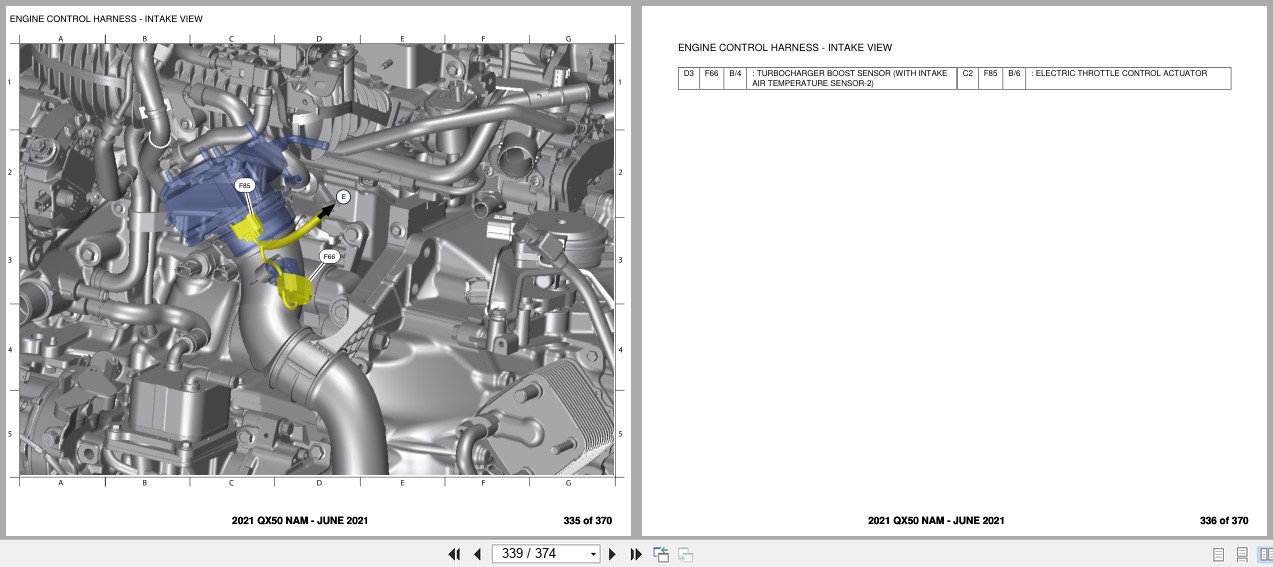Select the B/6 cell in connector table
Screen dimensions: 1273x567
(1014, 78)
